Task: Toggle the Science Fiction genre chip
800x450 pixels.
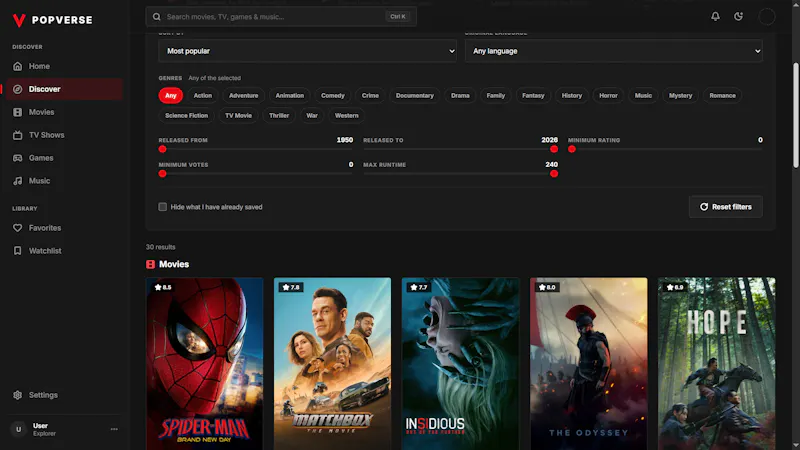Action: (186, 115)
